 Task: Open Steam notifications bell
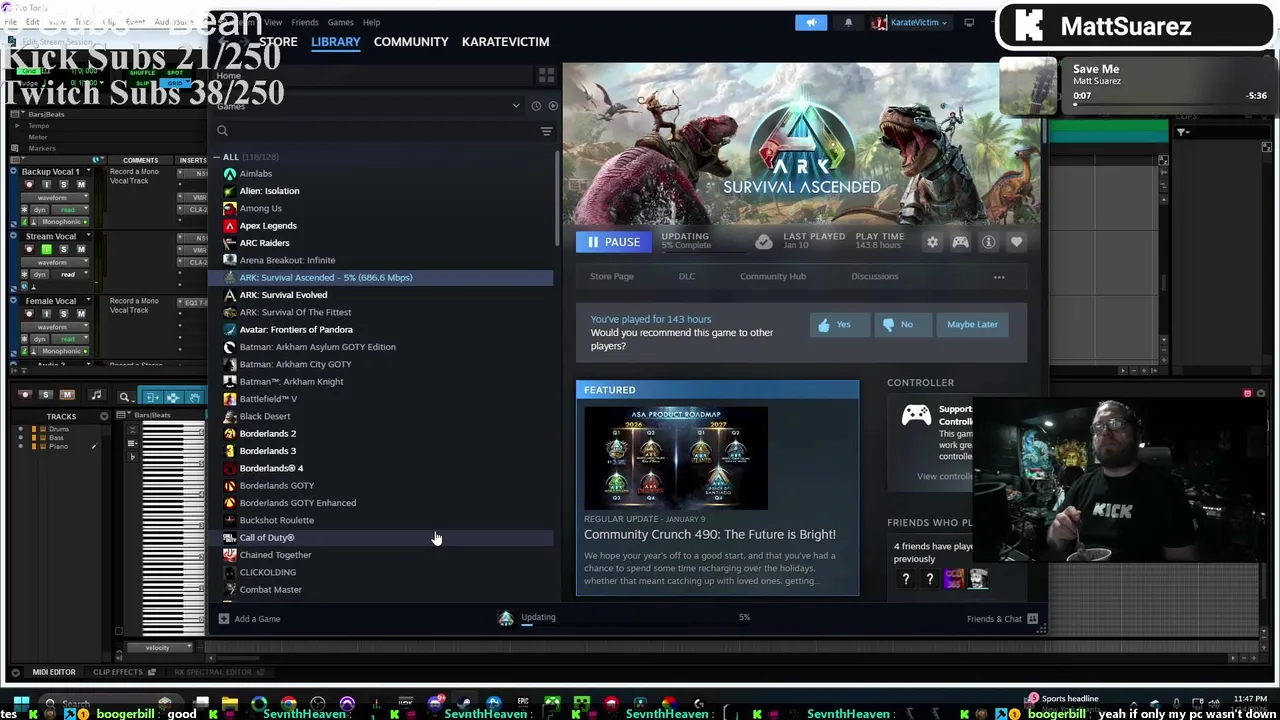coord(848,22)
